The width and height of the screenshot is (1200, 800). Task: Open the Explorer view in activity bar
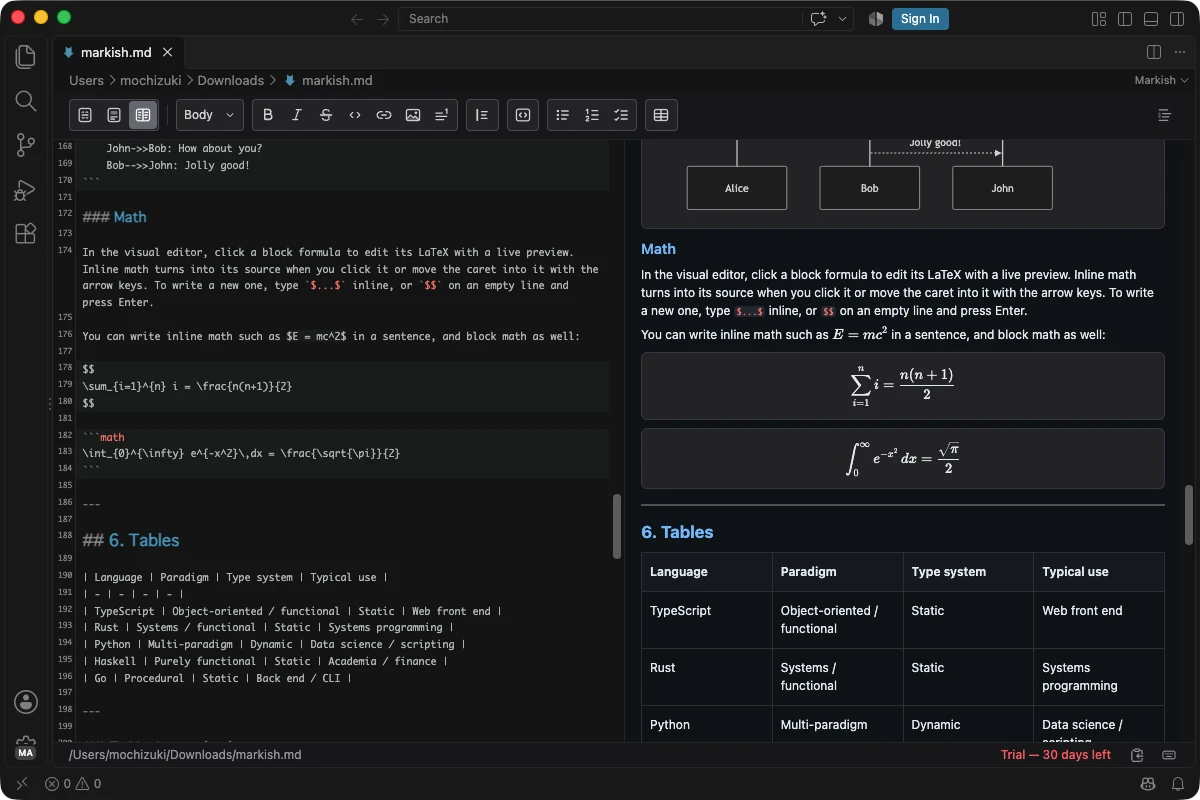pos(26,57)
